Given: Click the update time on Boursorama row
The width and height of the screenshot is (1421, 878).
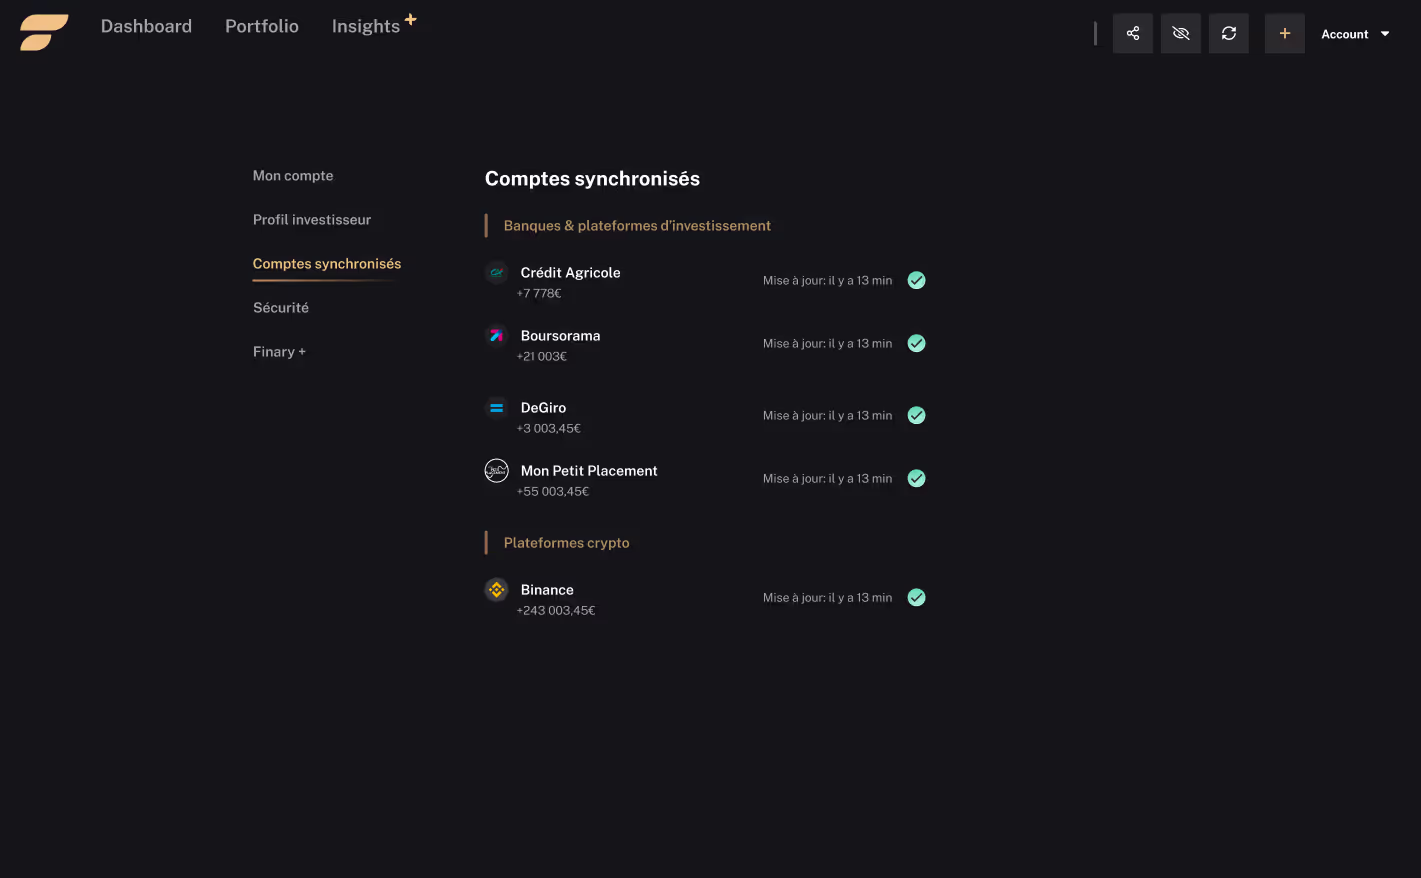Looking at the screenshot, I should pos(827,343).
